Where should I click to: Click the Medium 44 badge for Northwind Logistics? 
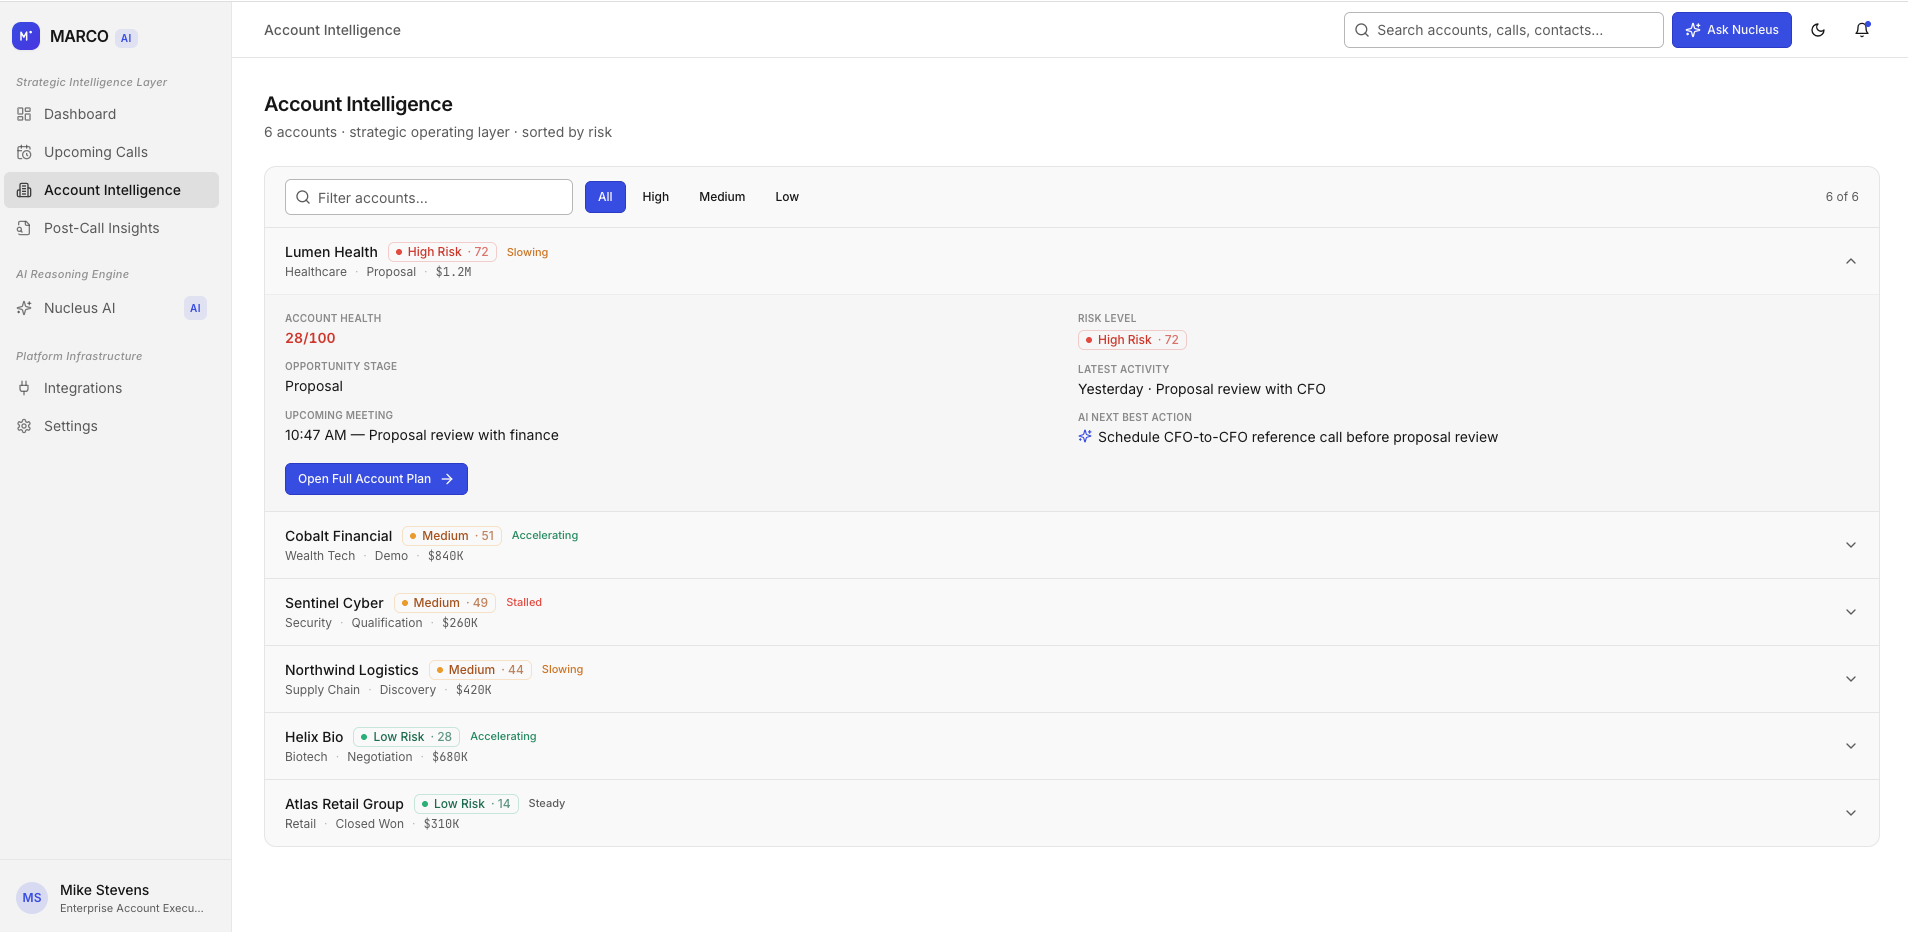[x=480, y=670]
